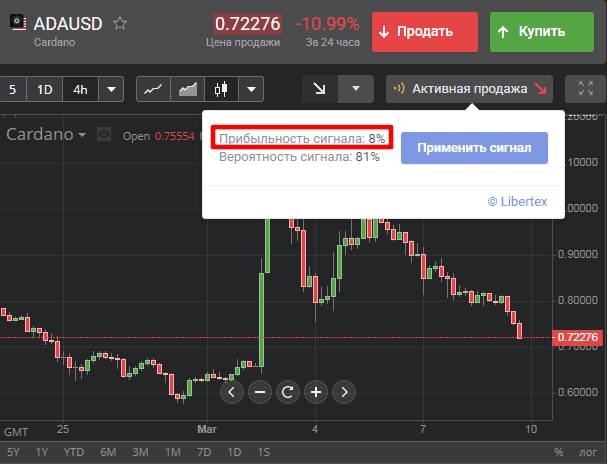Click the 0.72276 sell price value
607x464 pixels.
(x=247, y=24)
